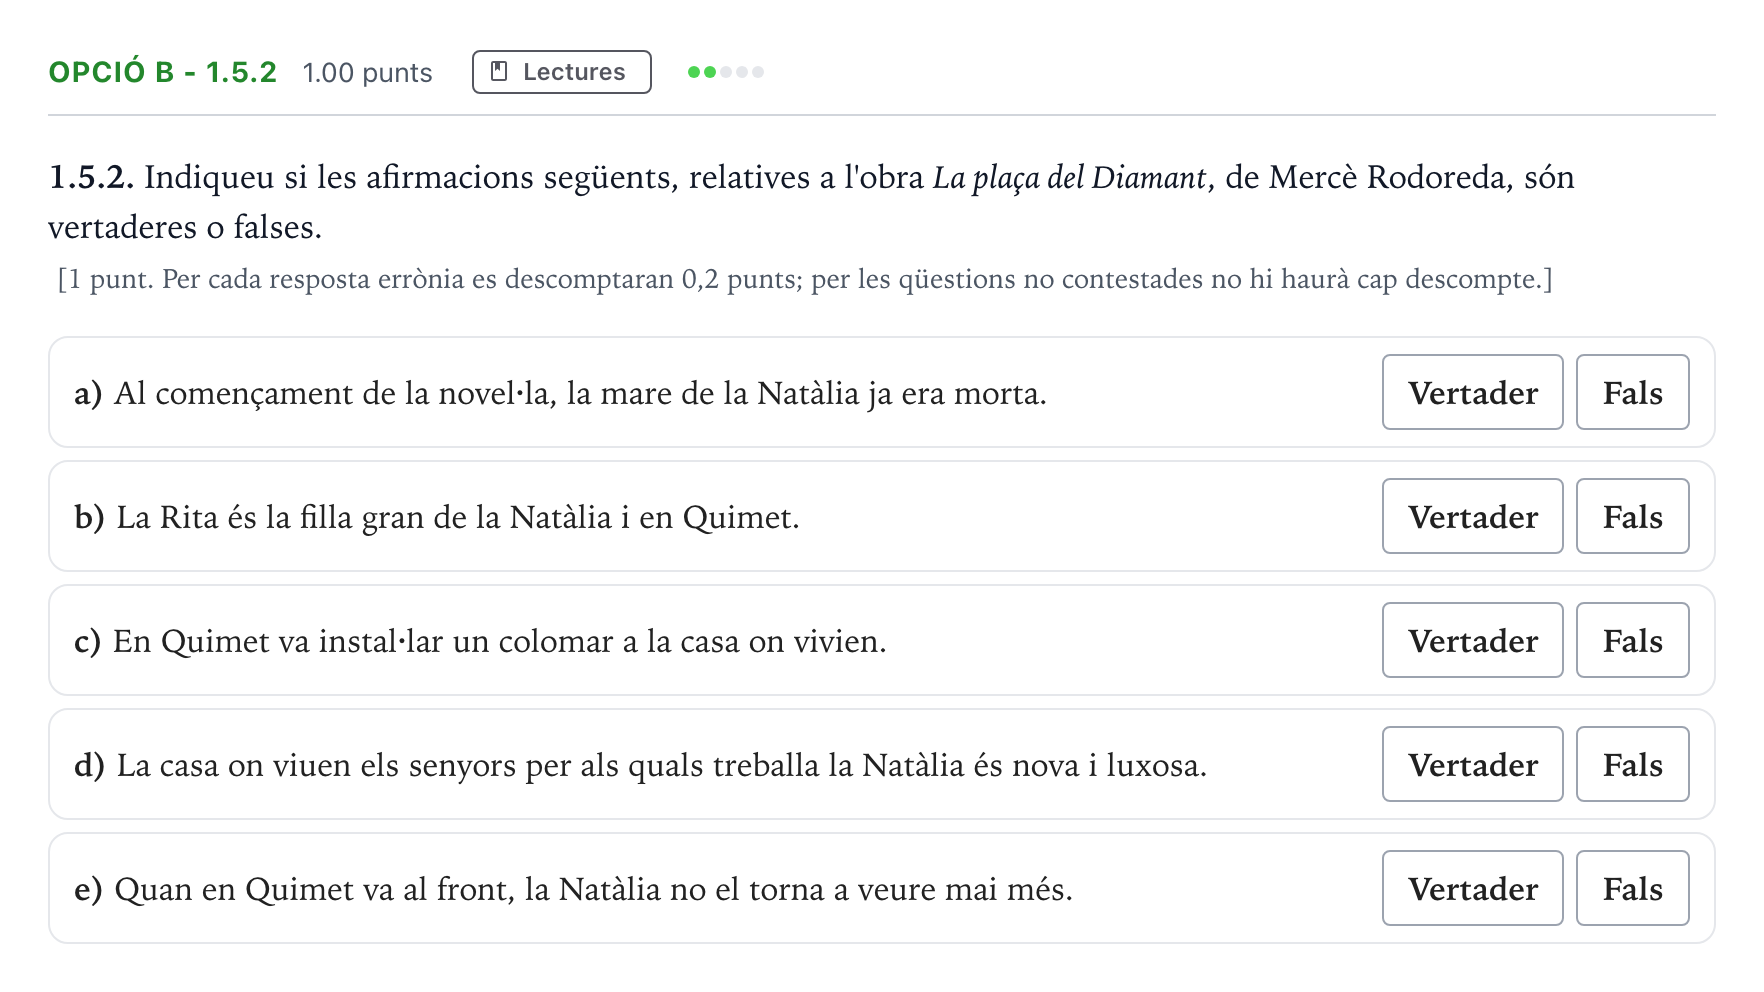This screenshot has width=1764, height=992.
Task: Open the Lectures tag button
Action: click(x=562, y=72)
